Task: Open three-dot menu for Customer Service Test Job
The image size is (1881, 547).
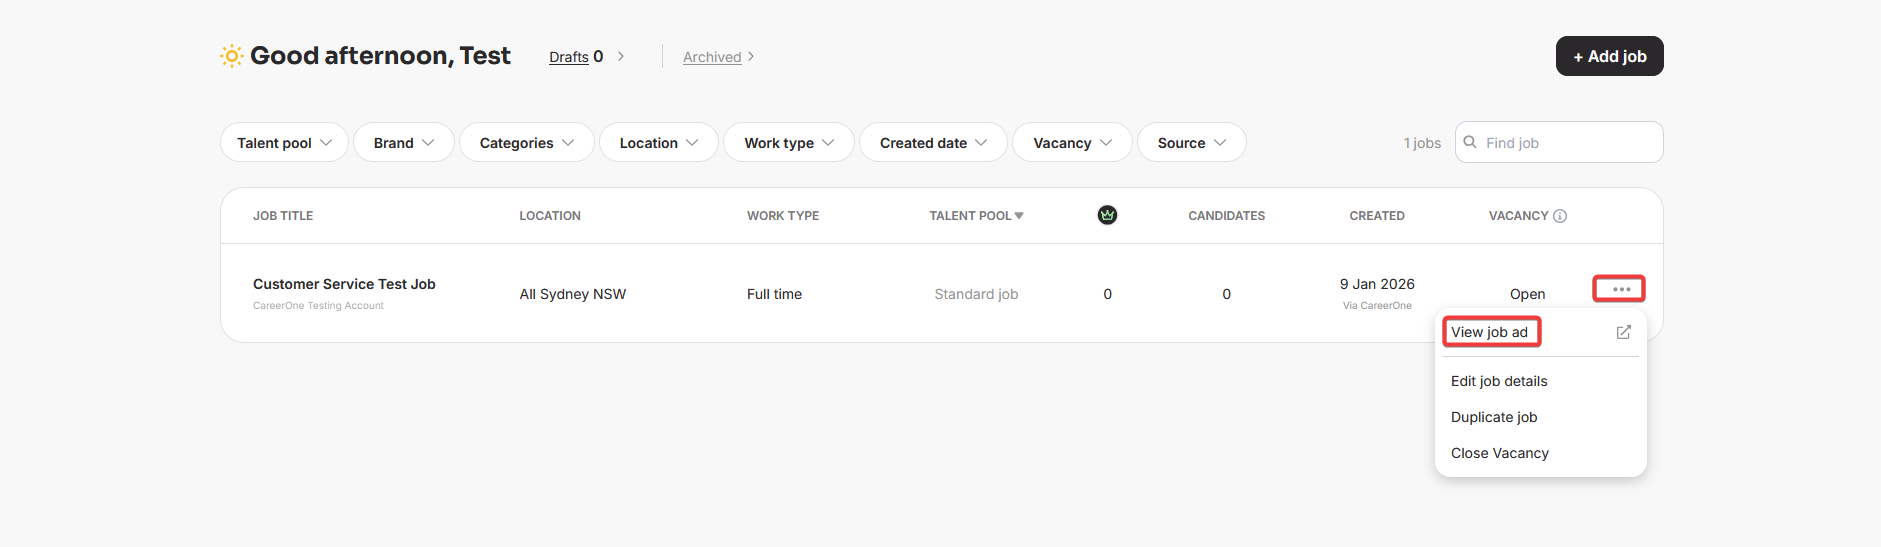Action: point(1620,289)
